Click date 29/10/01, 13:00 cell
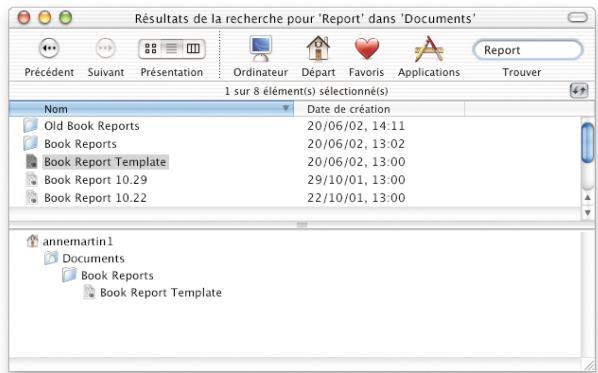This screenshot has width=598, height=373. (356, 180)
